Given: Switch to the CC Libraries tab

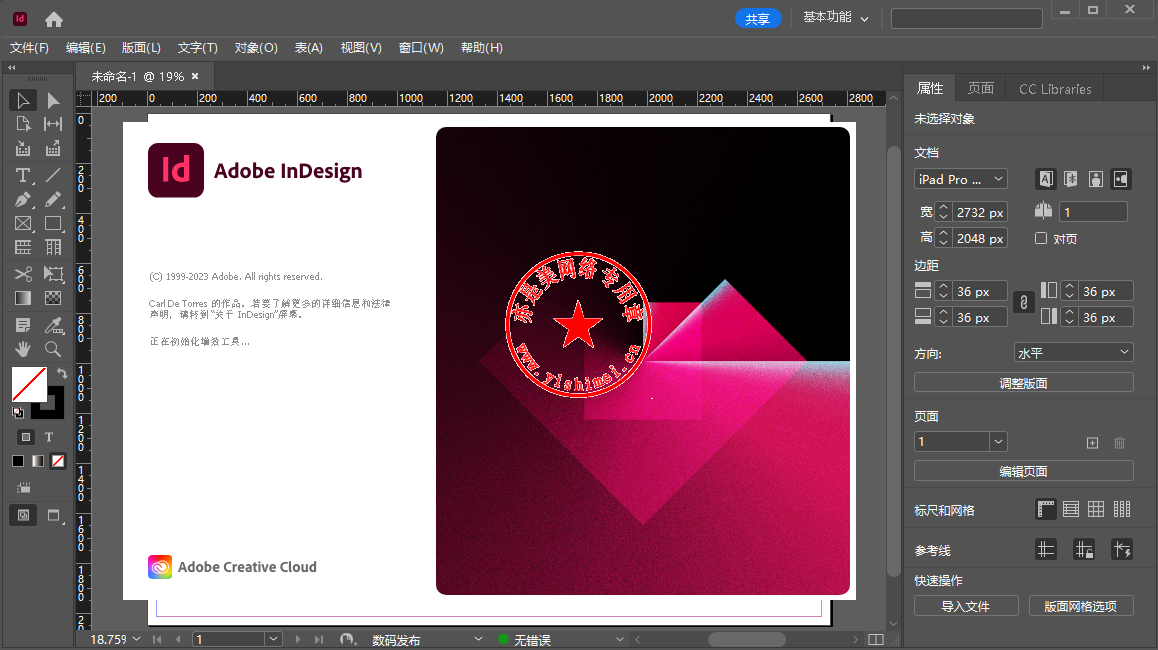Looking at the screenshot, I should (1055, 89).
